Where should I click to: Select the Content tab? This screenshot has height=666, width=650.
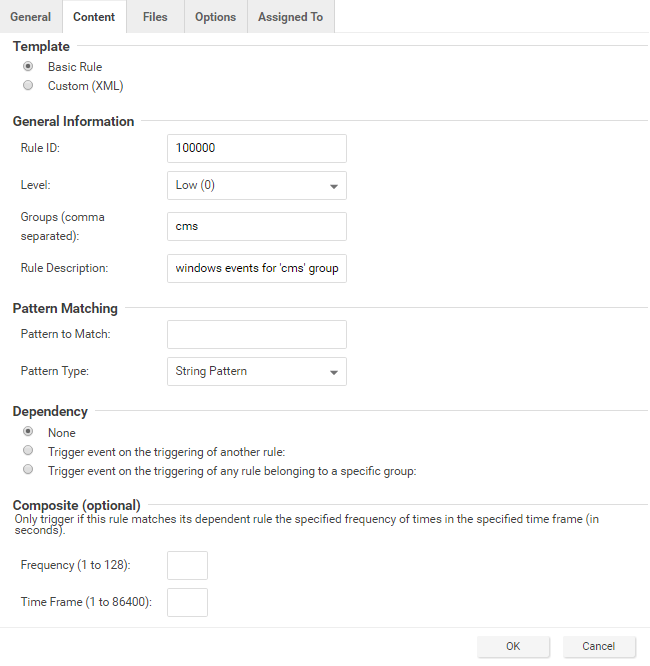[x=94, y=17]
